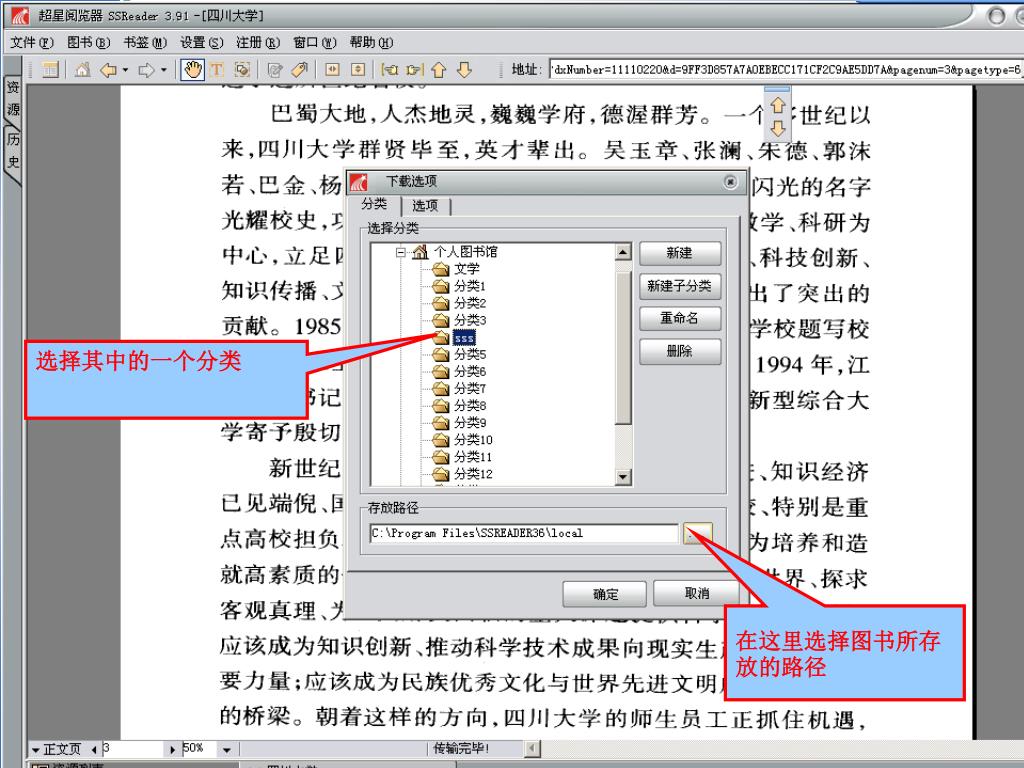1024x768 pixels.
Task: Go to the home page icon
Action: point(82,69)
